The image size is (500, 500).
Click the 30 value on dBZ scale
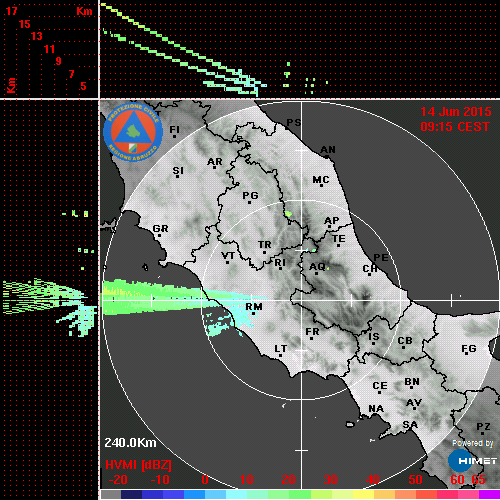(331, 480)
